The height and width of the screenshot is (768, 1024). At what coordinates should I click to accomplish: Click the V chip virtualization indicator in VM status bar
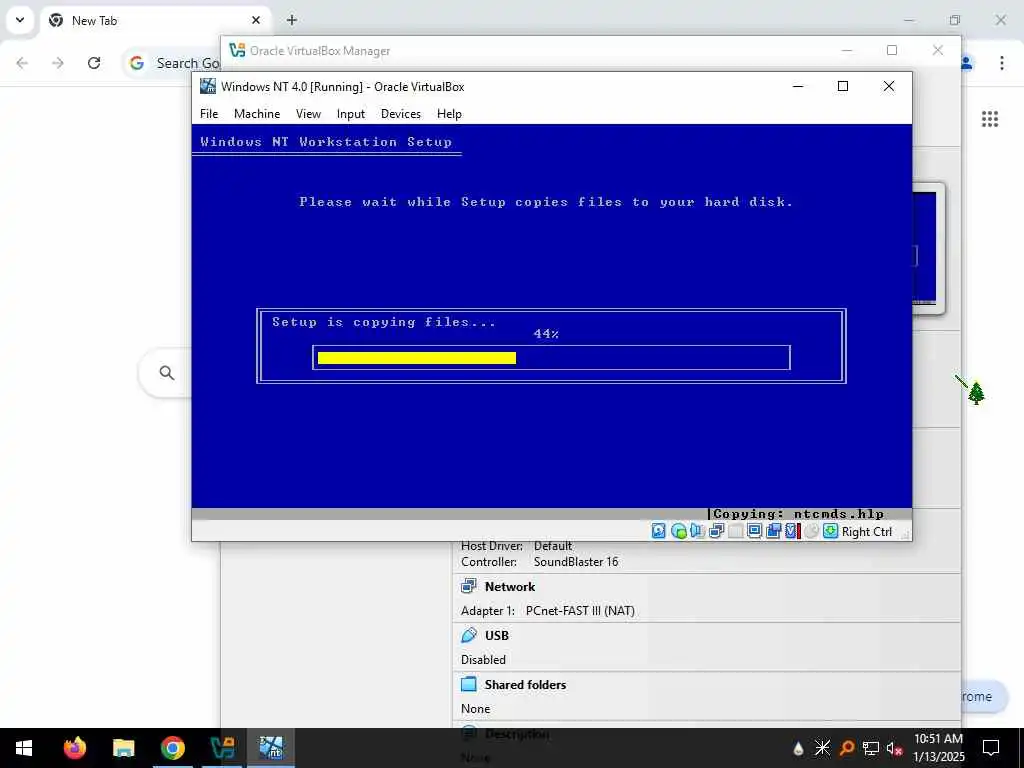coord(792,531)
